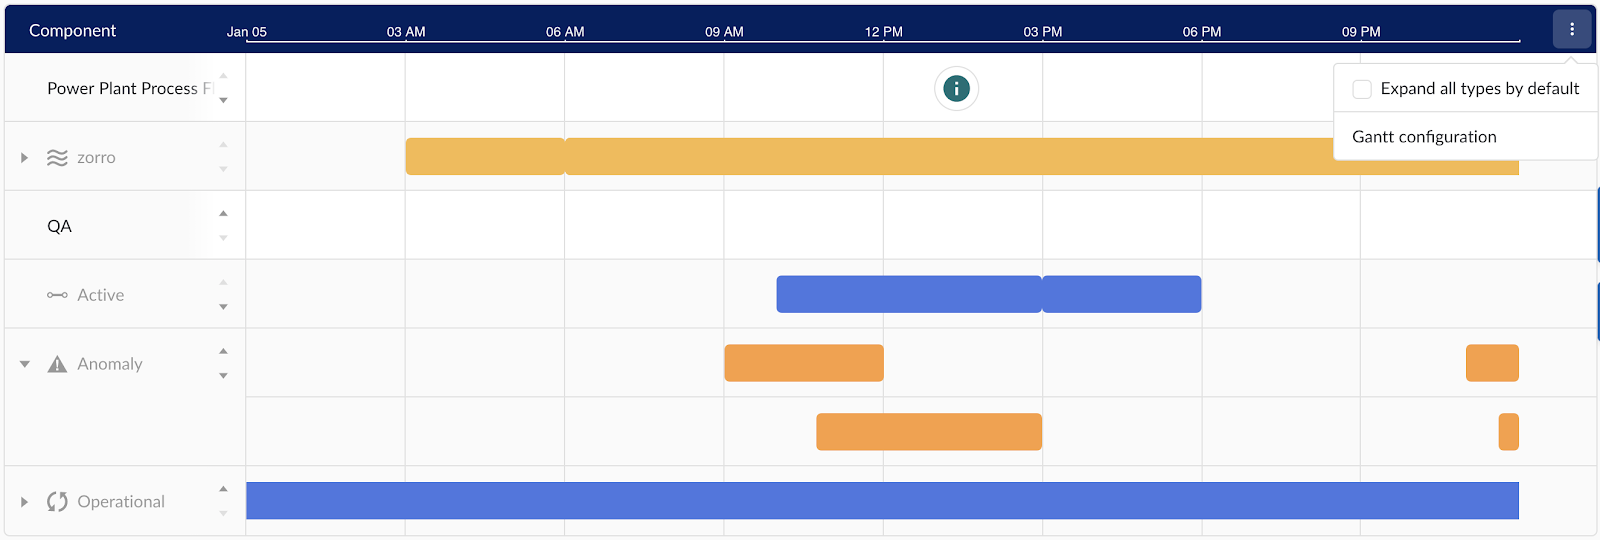
Task: Collapse the Anomaly row
Action: (24, 364)
